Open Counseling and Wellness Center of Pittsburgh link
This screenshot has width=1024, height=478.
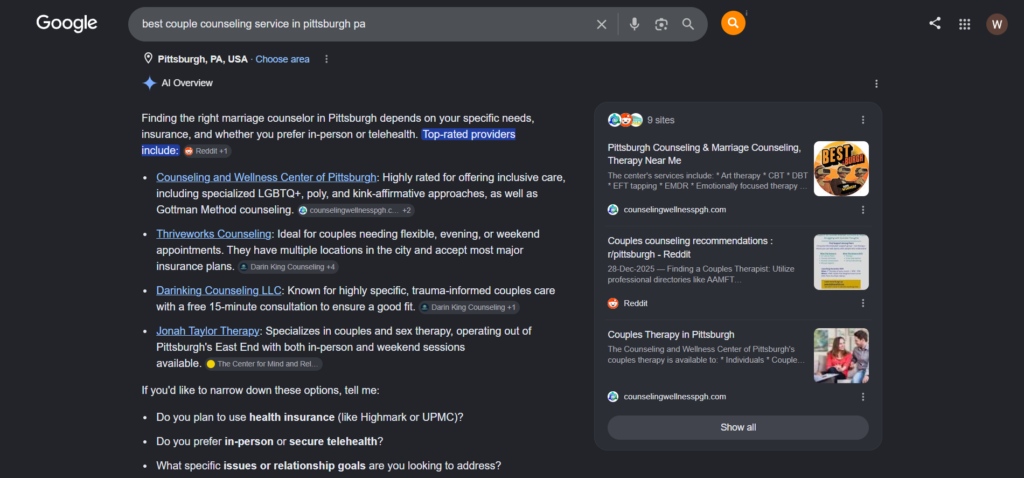tap(266, 177)
